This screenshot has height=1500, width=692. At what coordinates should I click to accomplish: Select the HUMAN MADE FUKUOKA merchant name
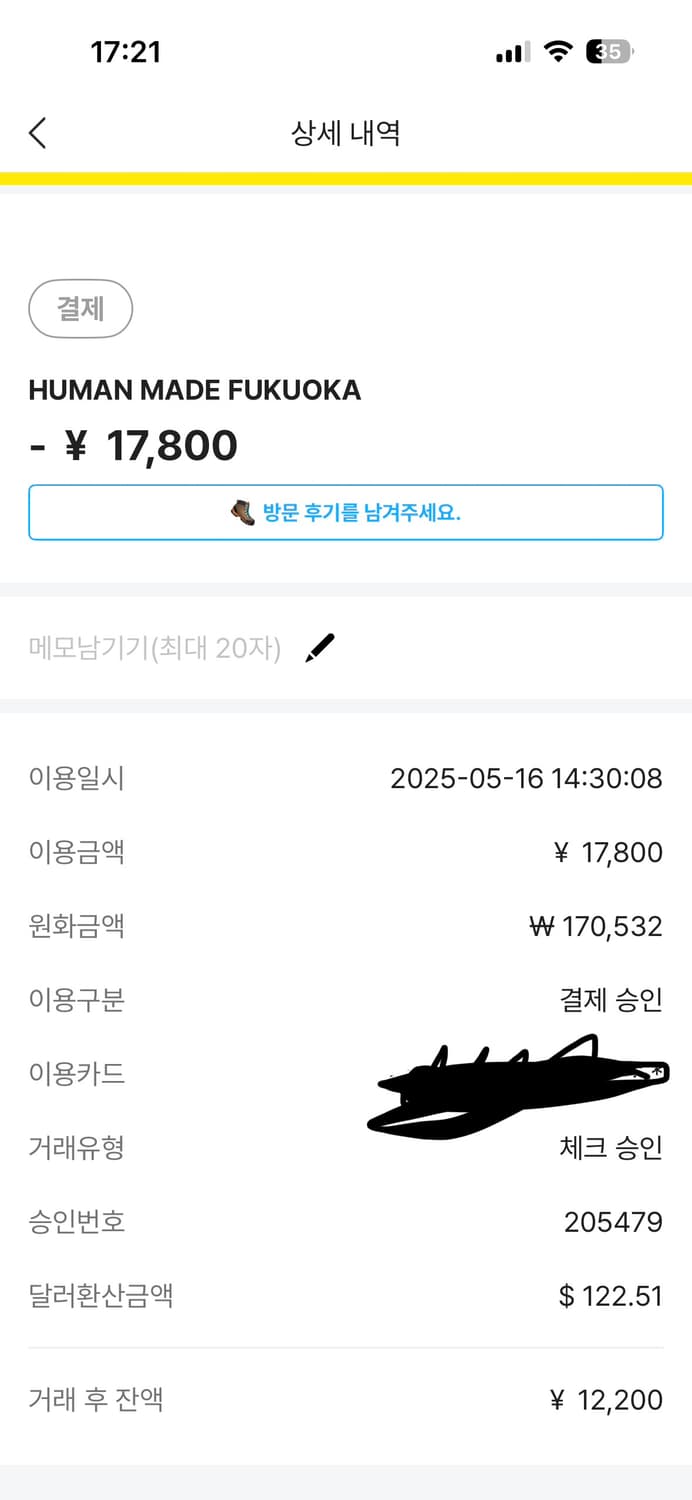click(195, 390)
